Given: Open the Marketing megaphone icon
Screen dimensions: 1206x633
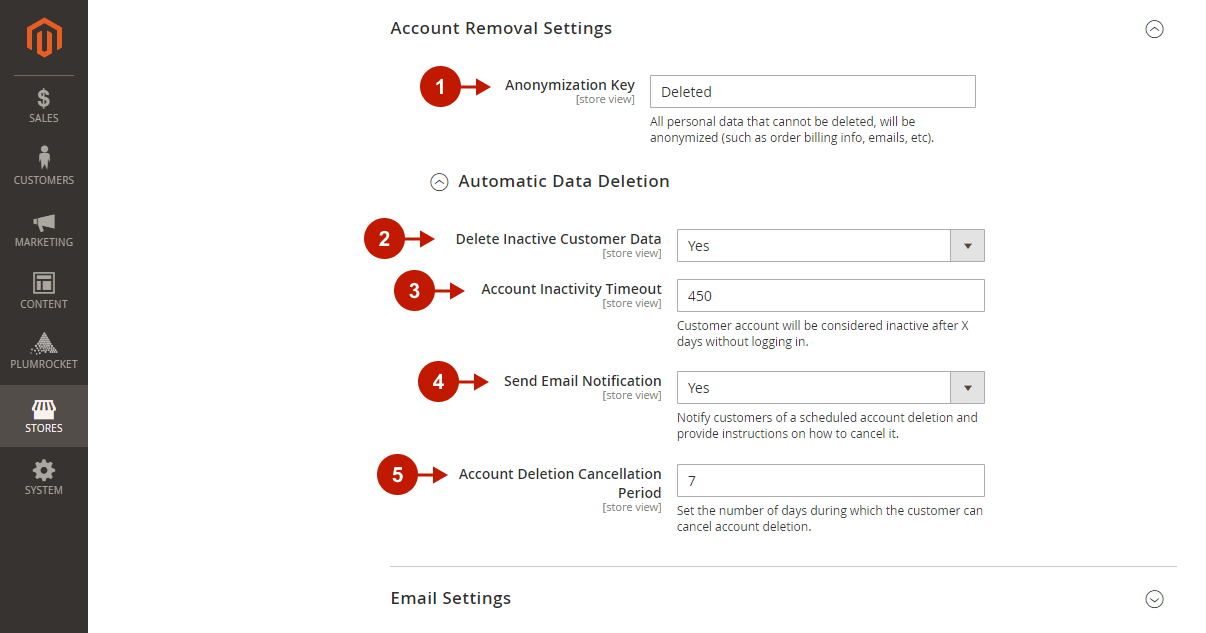Looking at the screenshot, I should tap(44, 222).
